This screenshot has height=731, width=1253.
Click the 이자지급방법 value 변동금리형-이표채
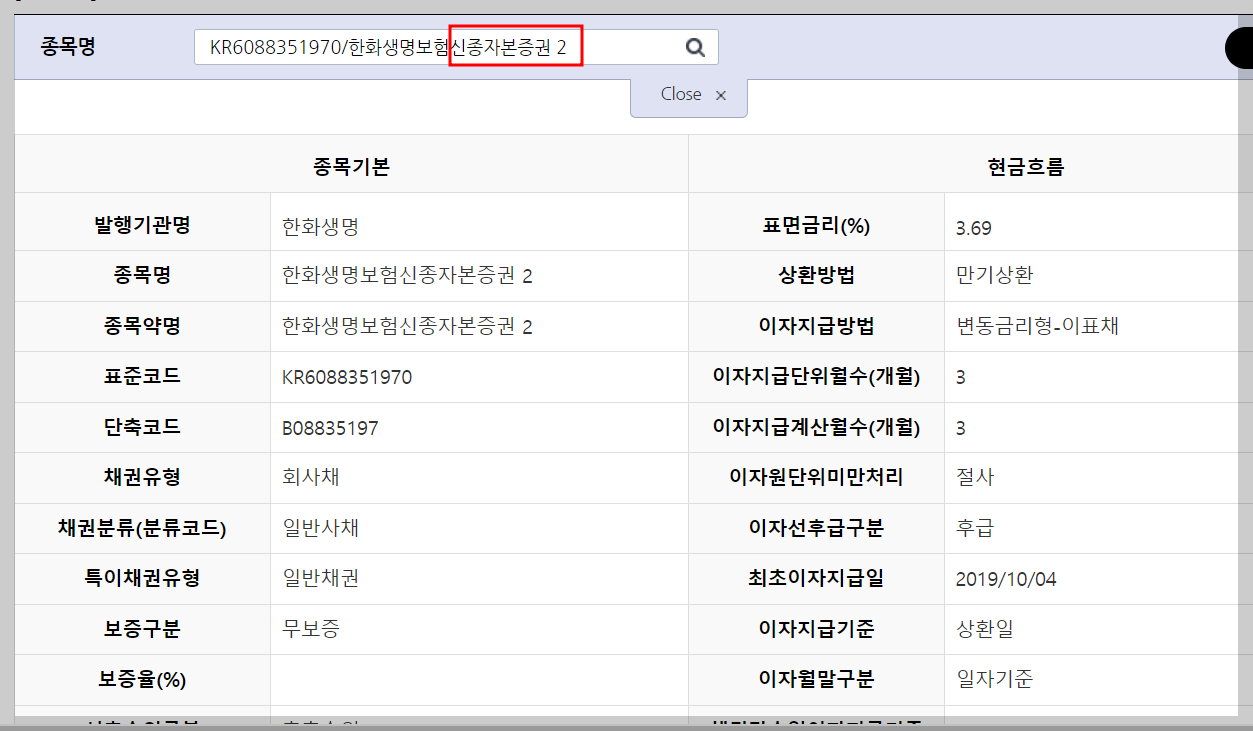point(1037,327)
